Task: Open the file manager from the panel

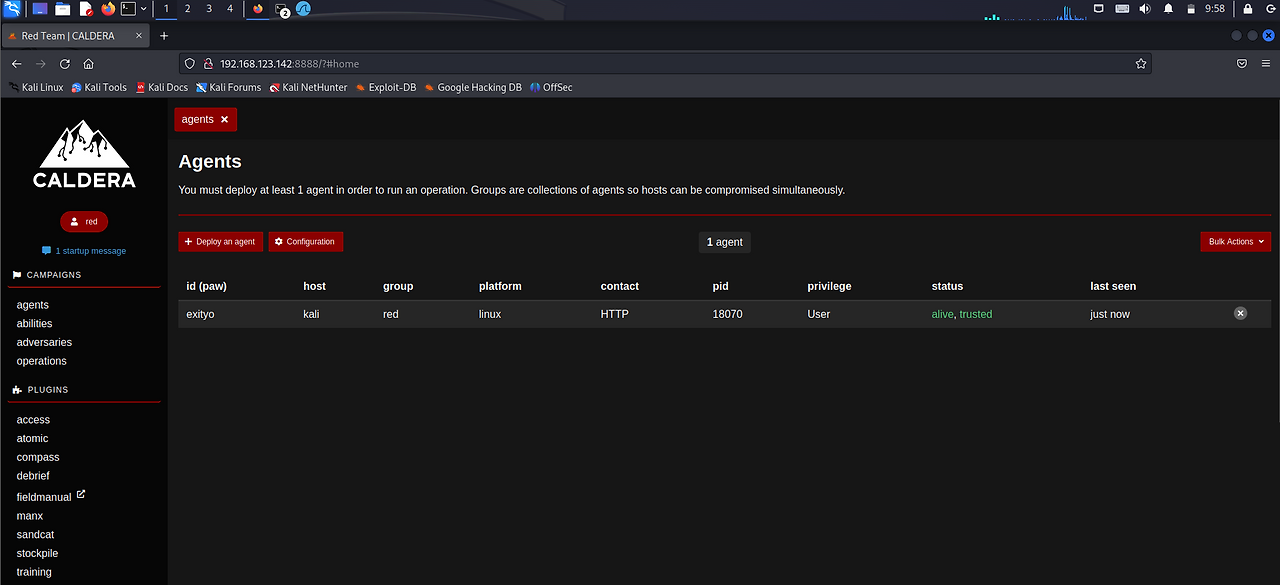Action: [x=63, y=9]
